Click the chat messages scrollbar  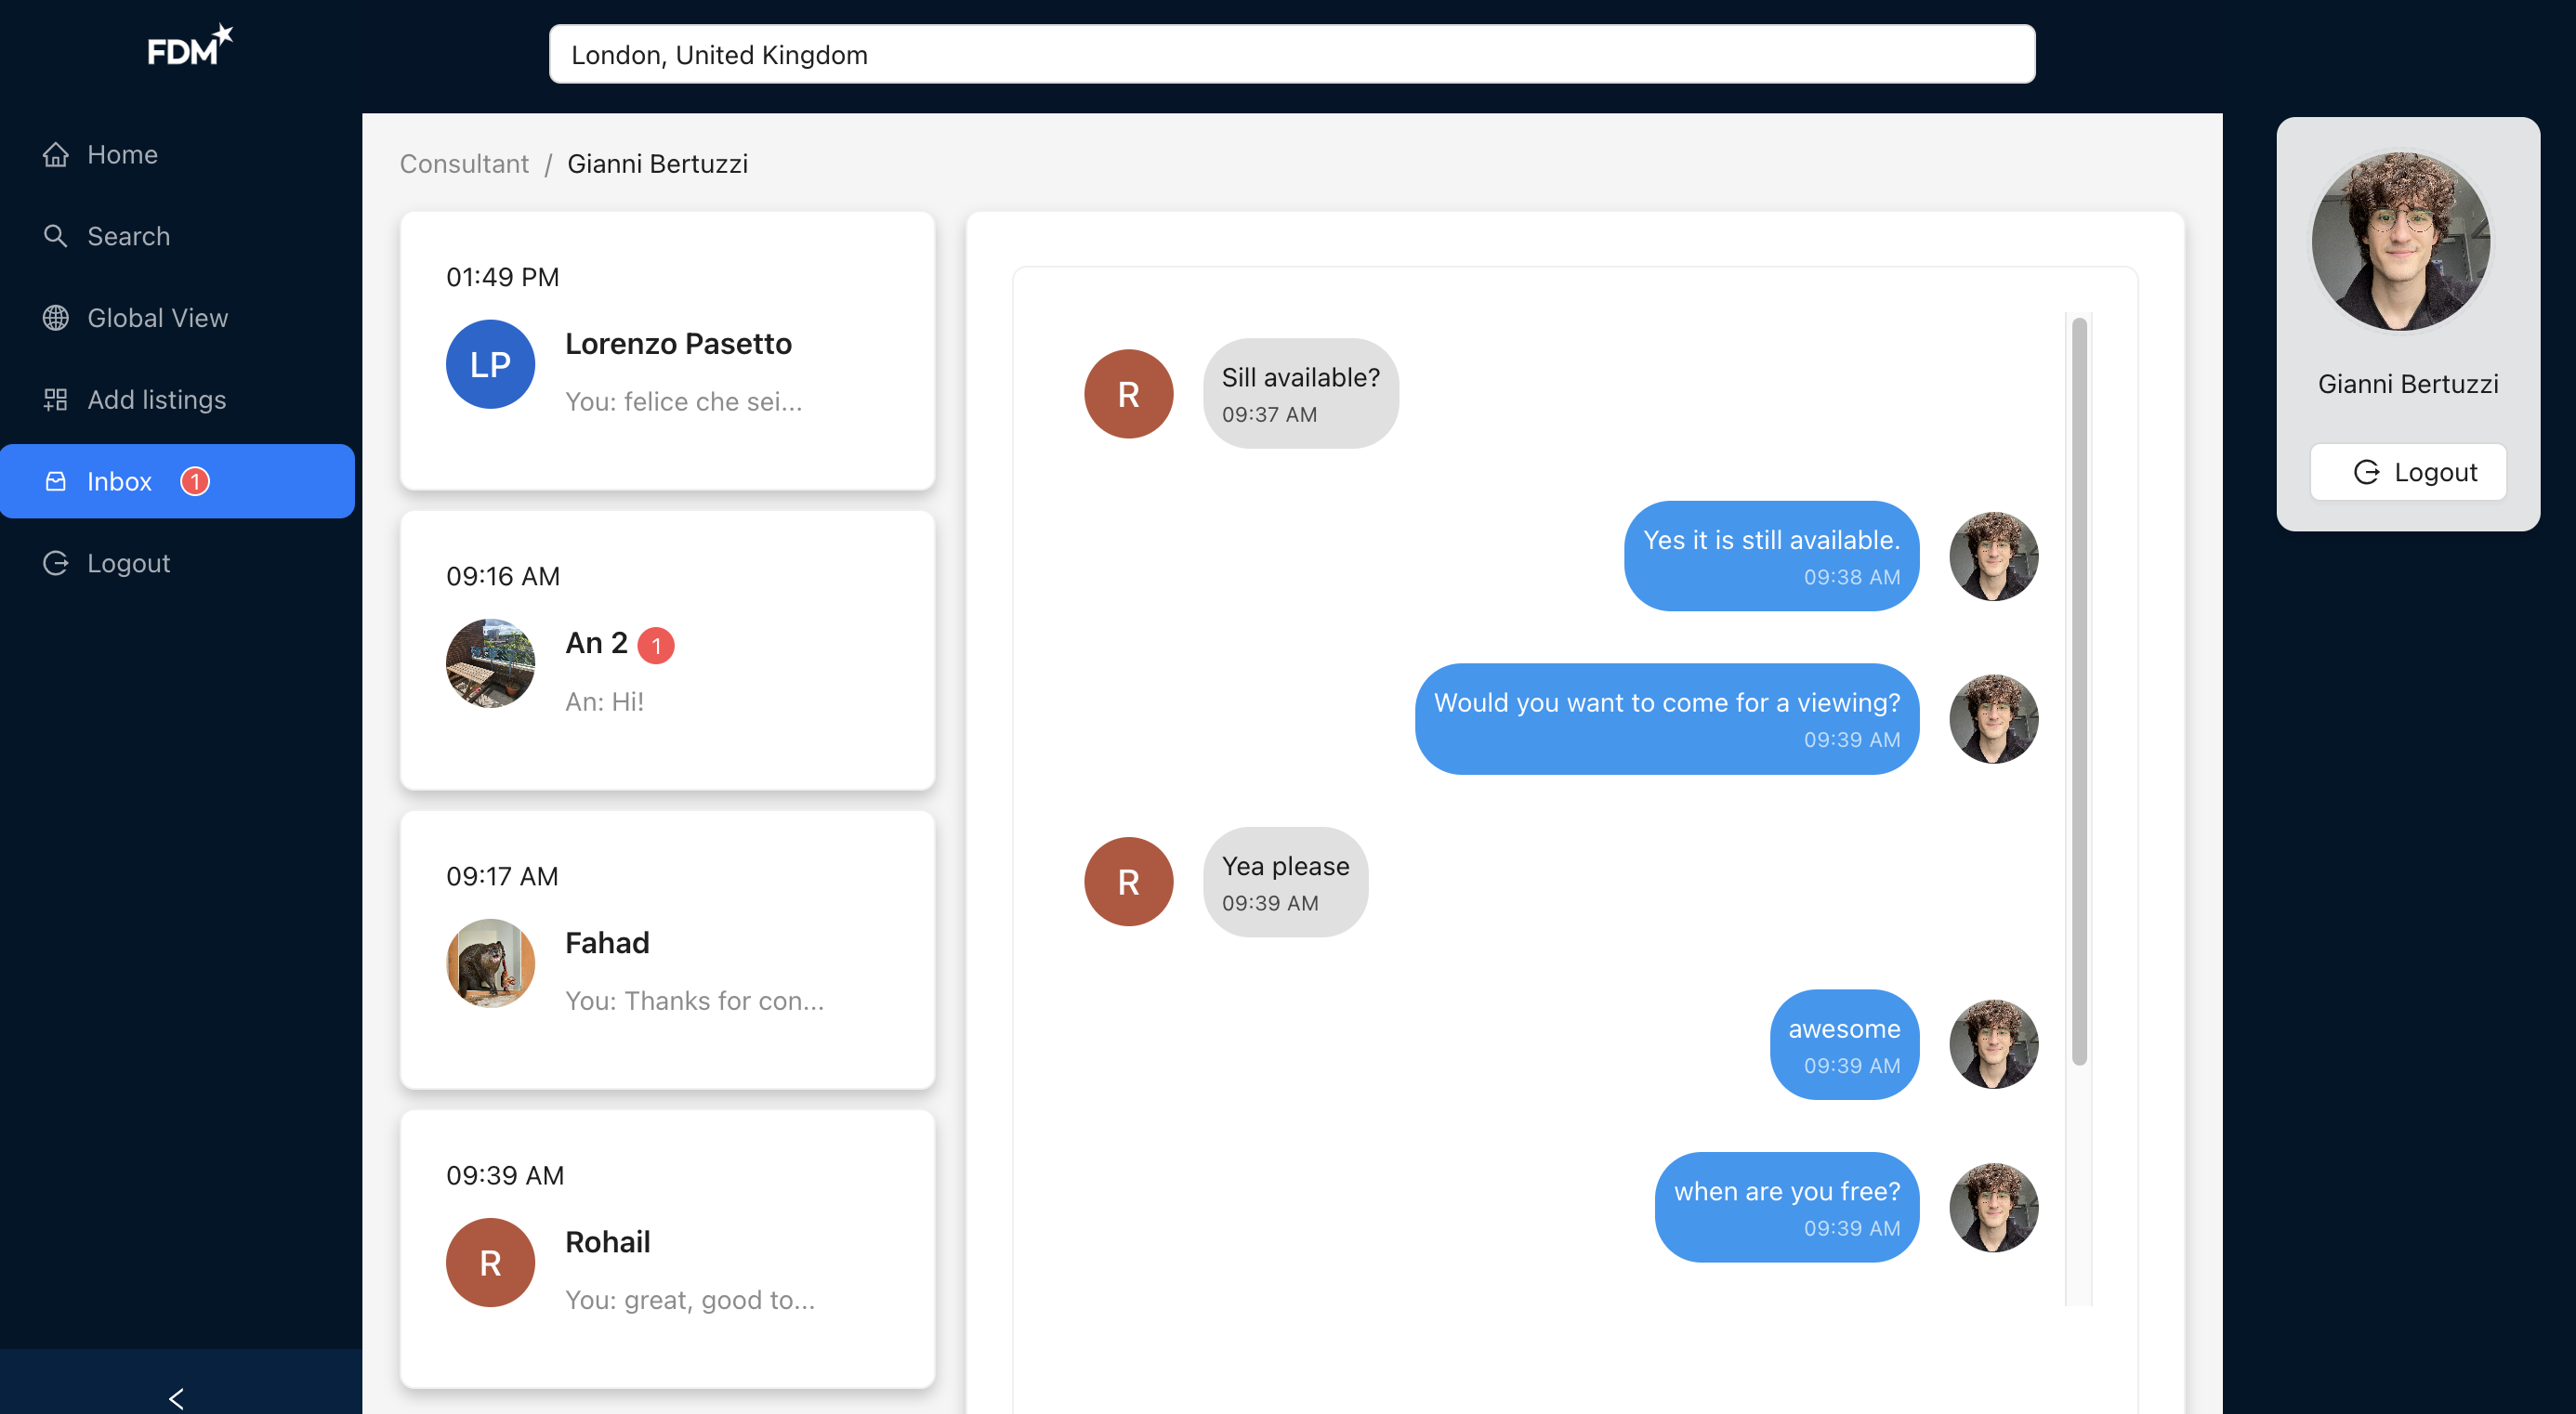(x=2078, y=690)
